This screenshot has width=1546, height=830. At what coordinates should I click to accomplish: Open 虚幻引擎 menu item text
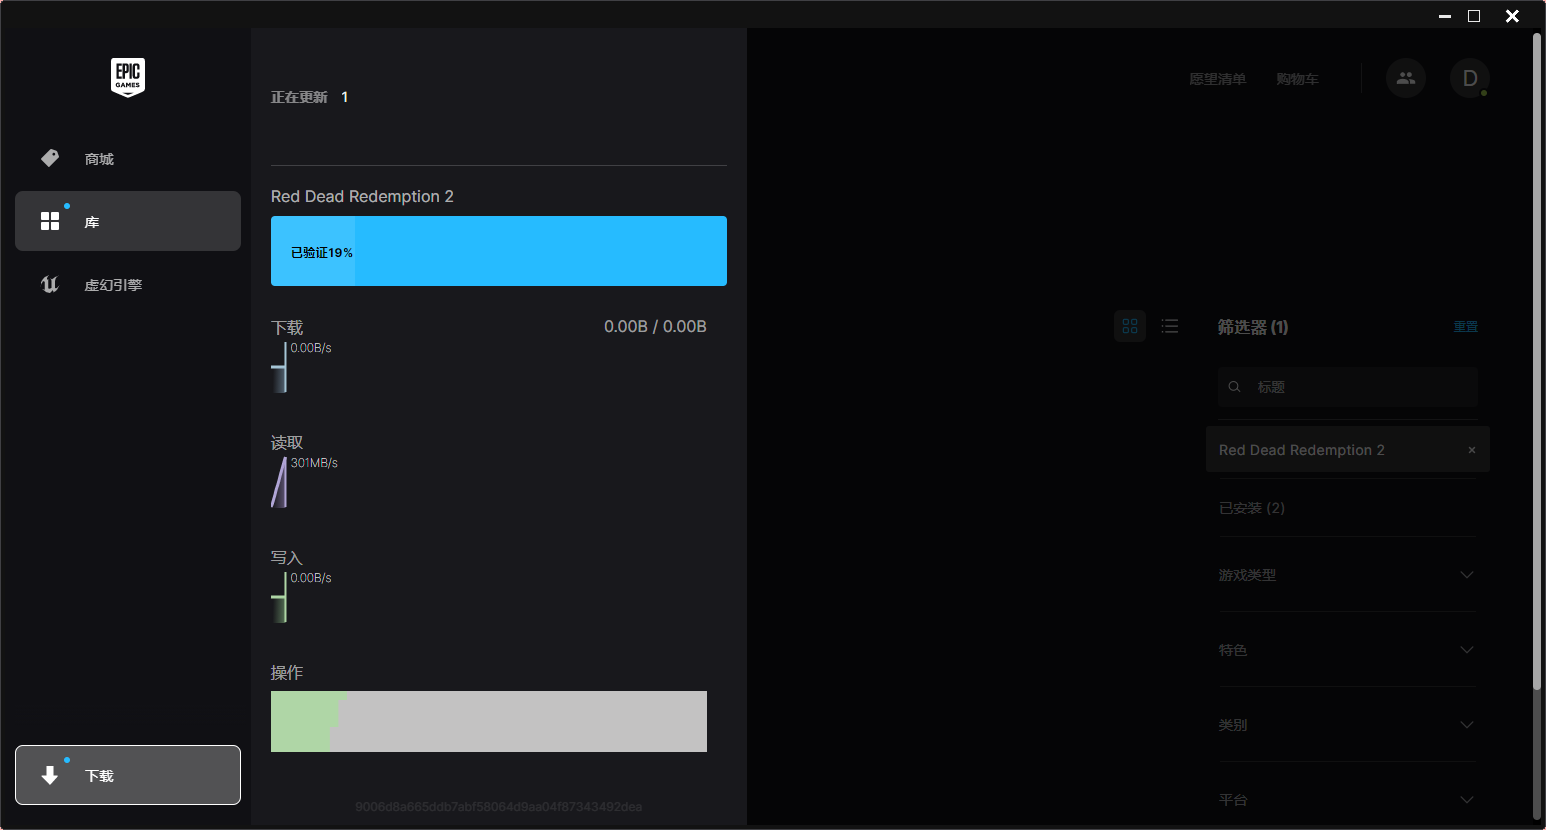[113, 285]
